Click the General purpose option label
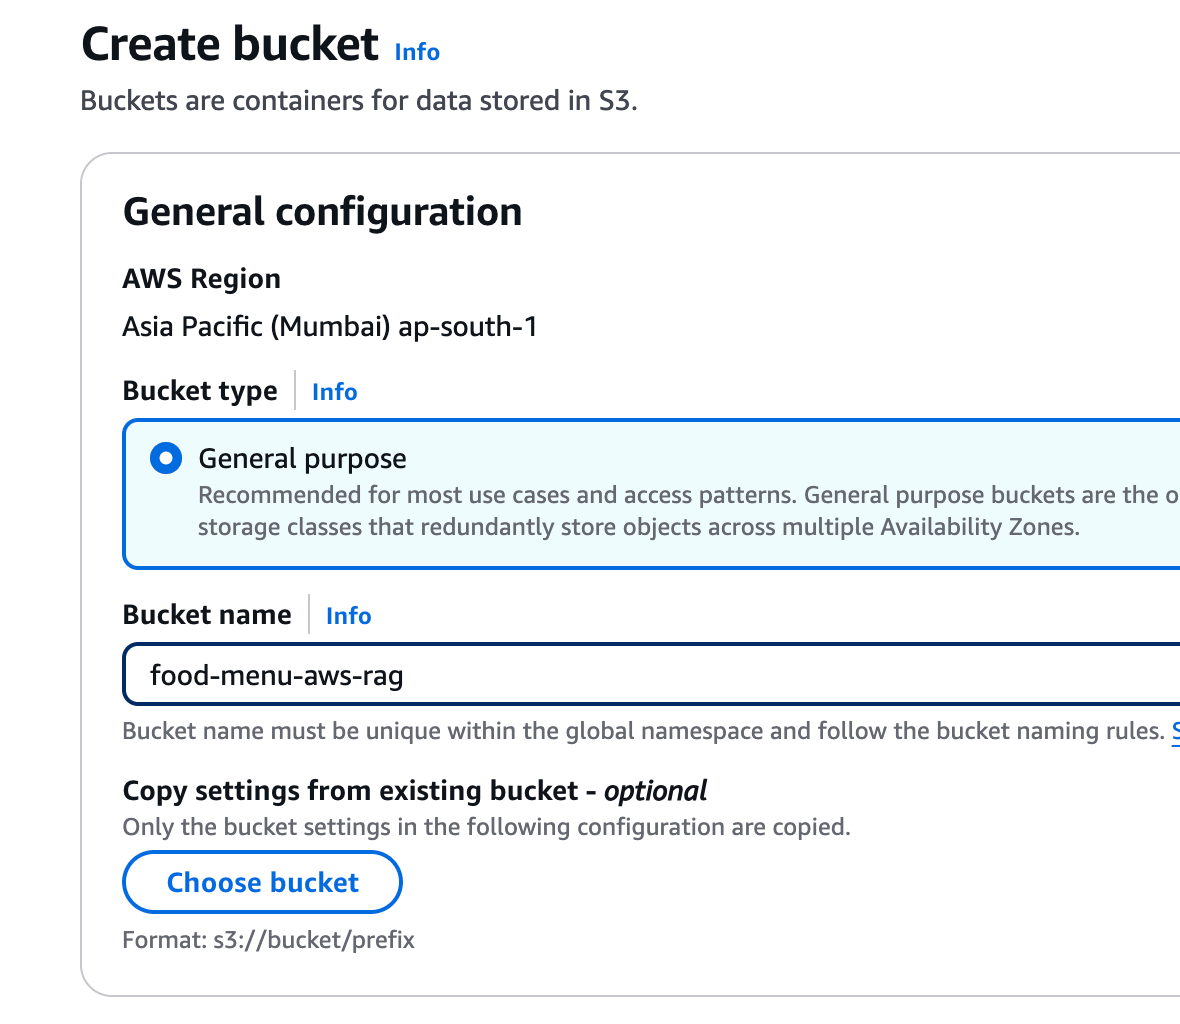1180x1024 pixels. click(x=302, y=459)
